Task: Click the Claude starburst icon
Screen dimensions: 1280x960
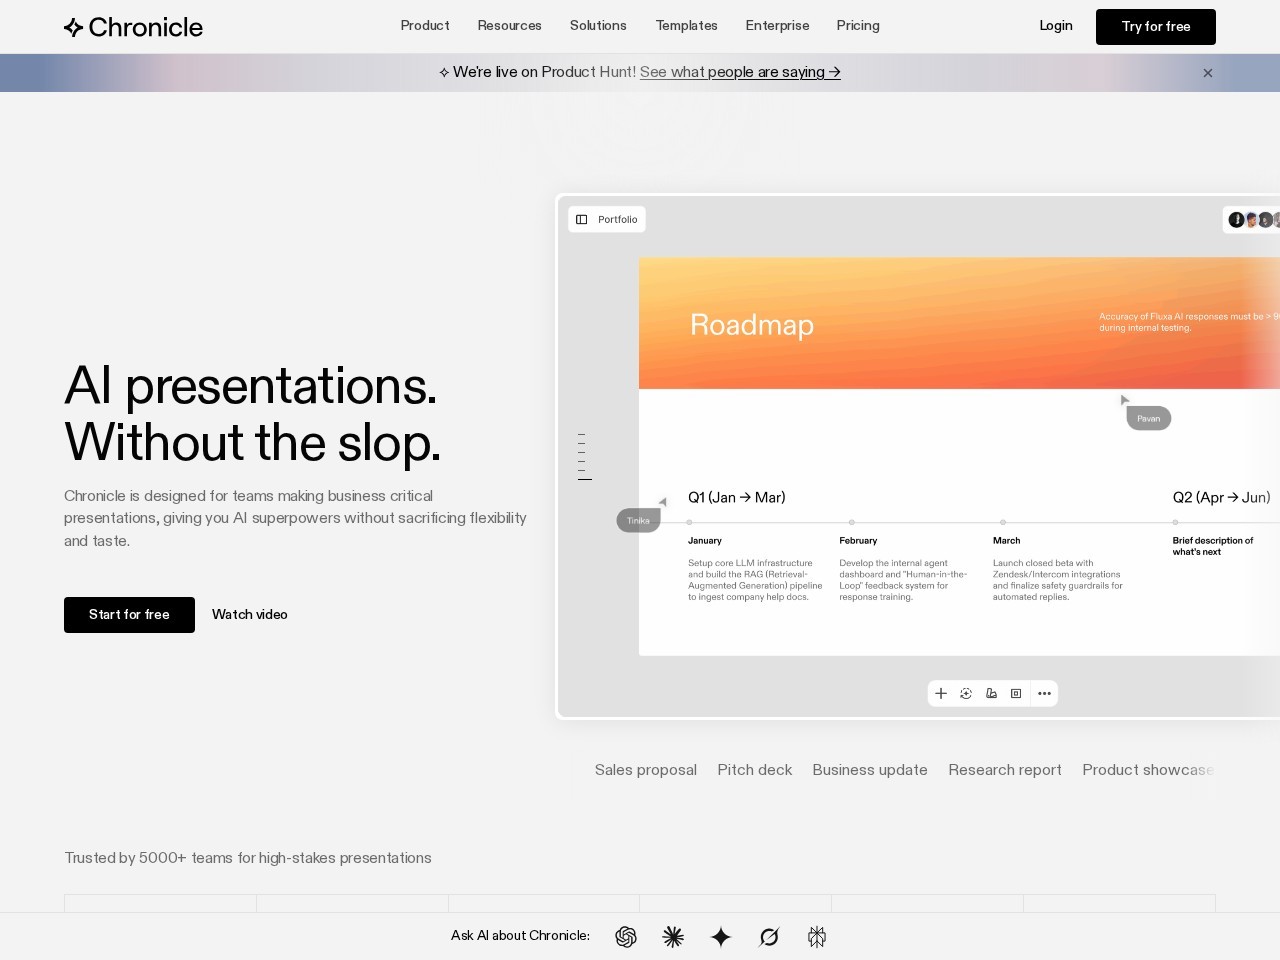Action: pos(673,937)
